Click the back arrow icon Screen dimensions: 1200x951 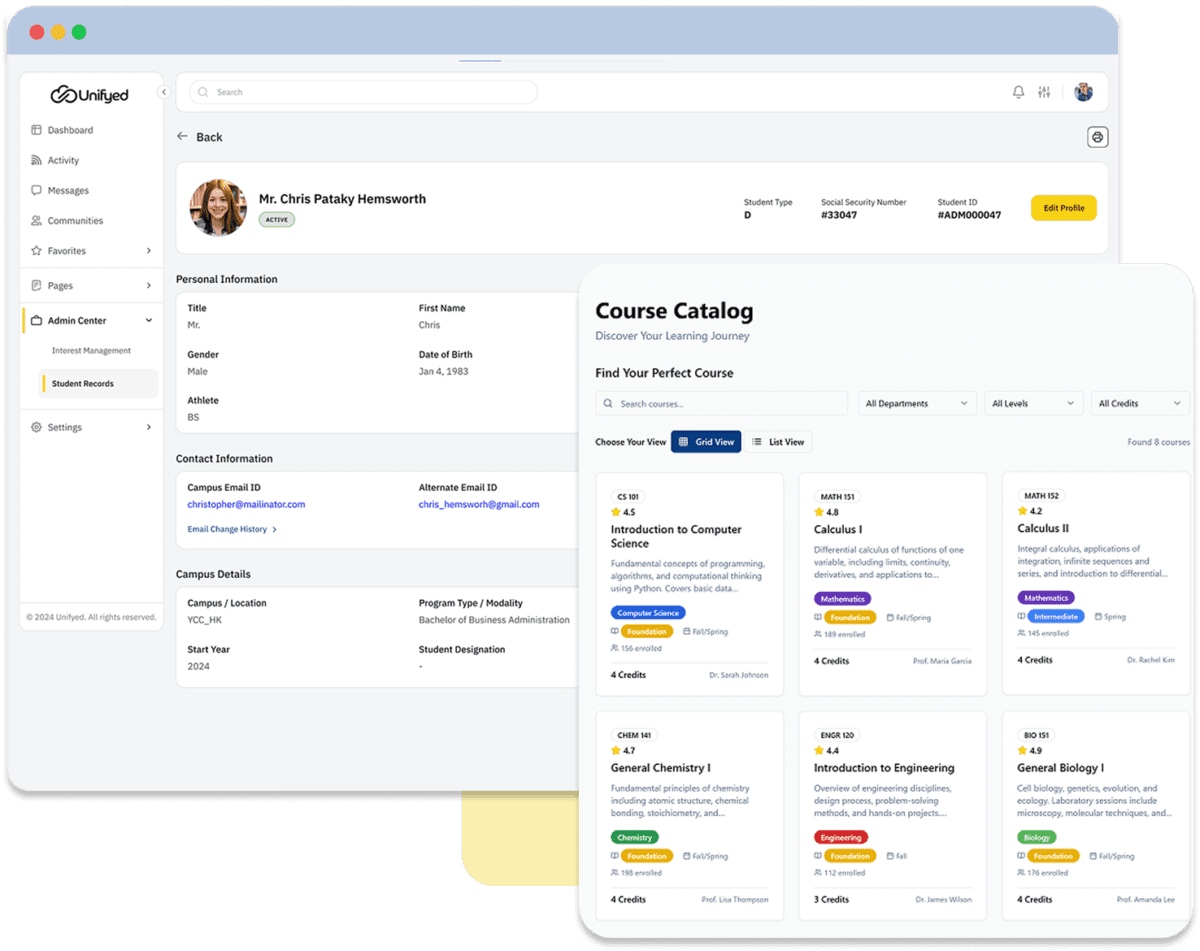coord(182,136)
